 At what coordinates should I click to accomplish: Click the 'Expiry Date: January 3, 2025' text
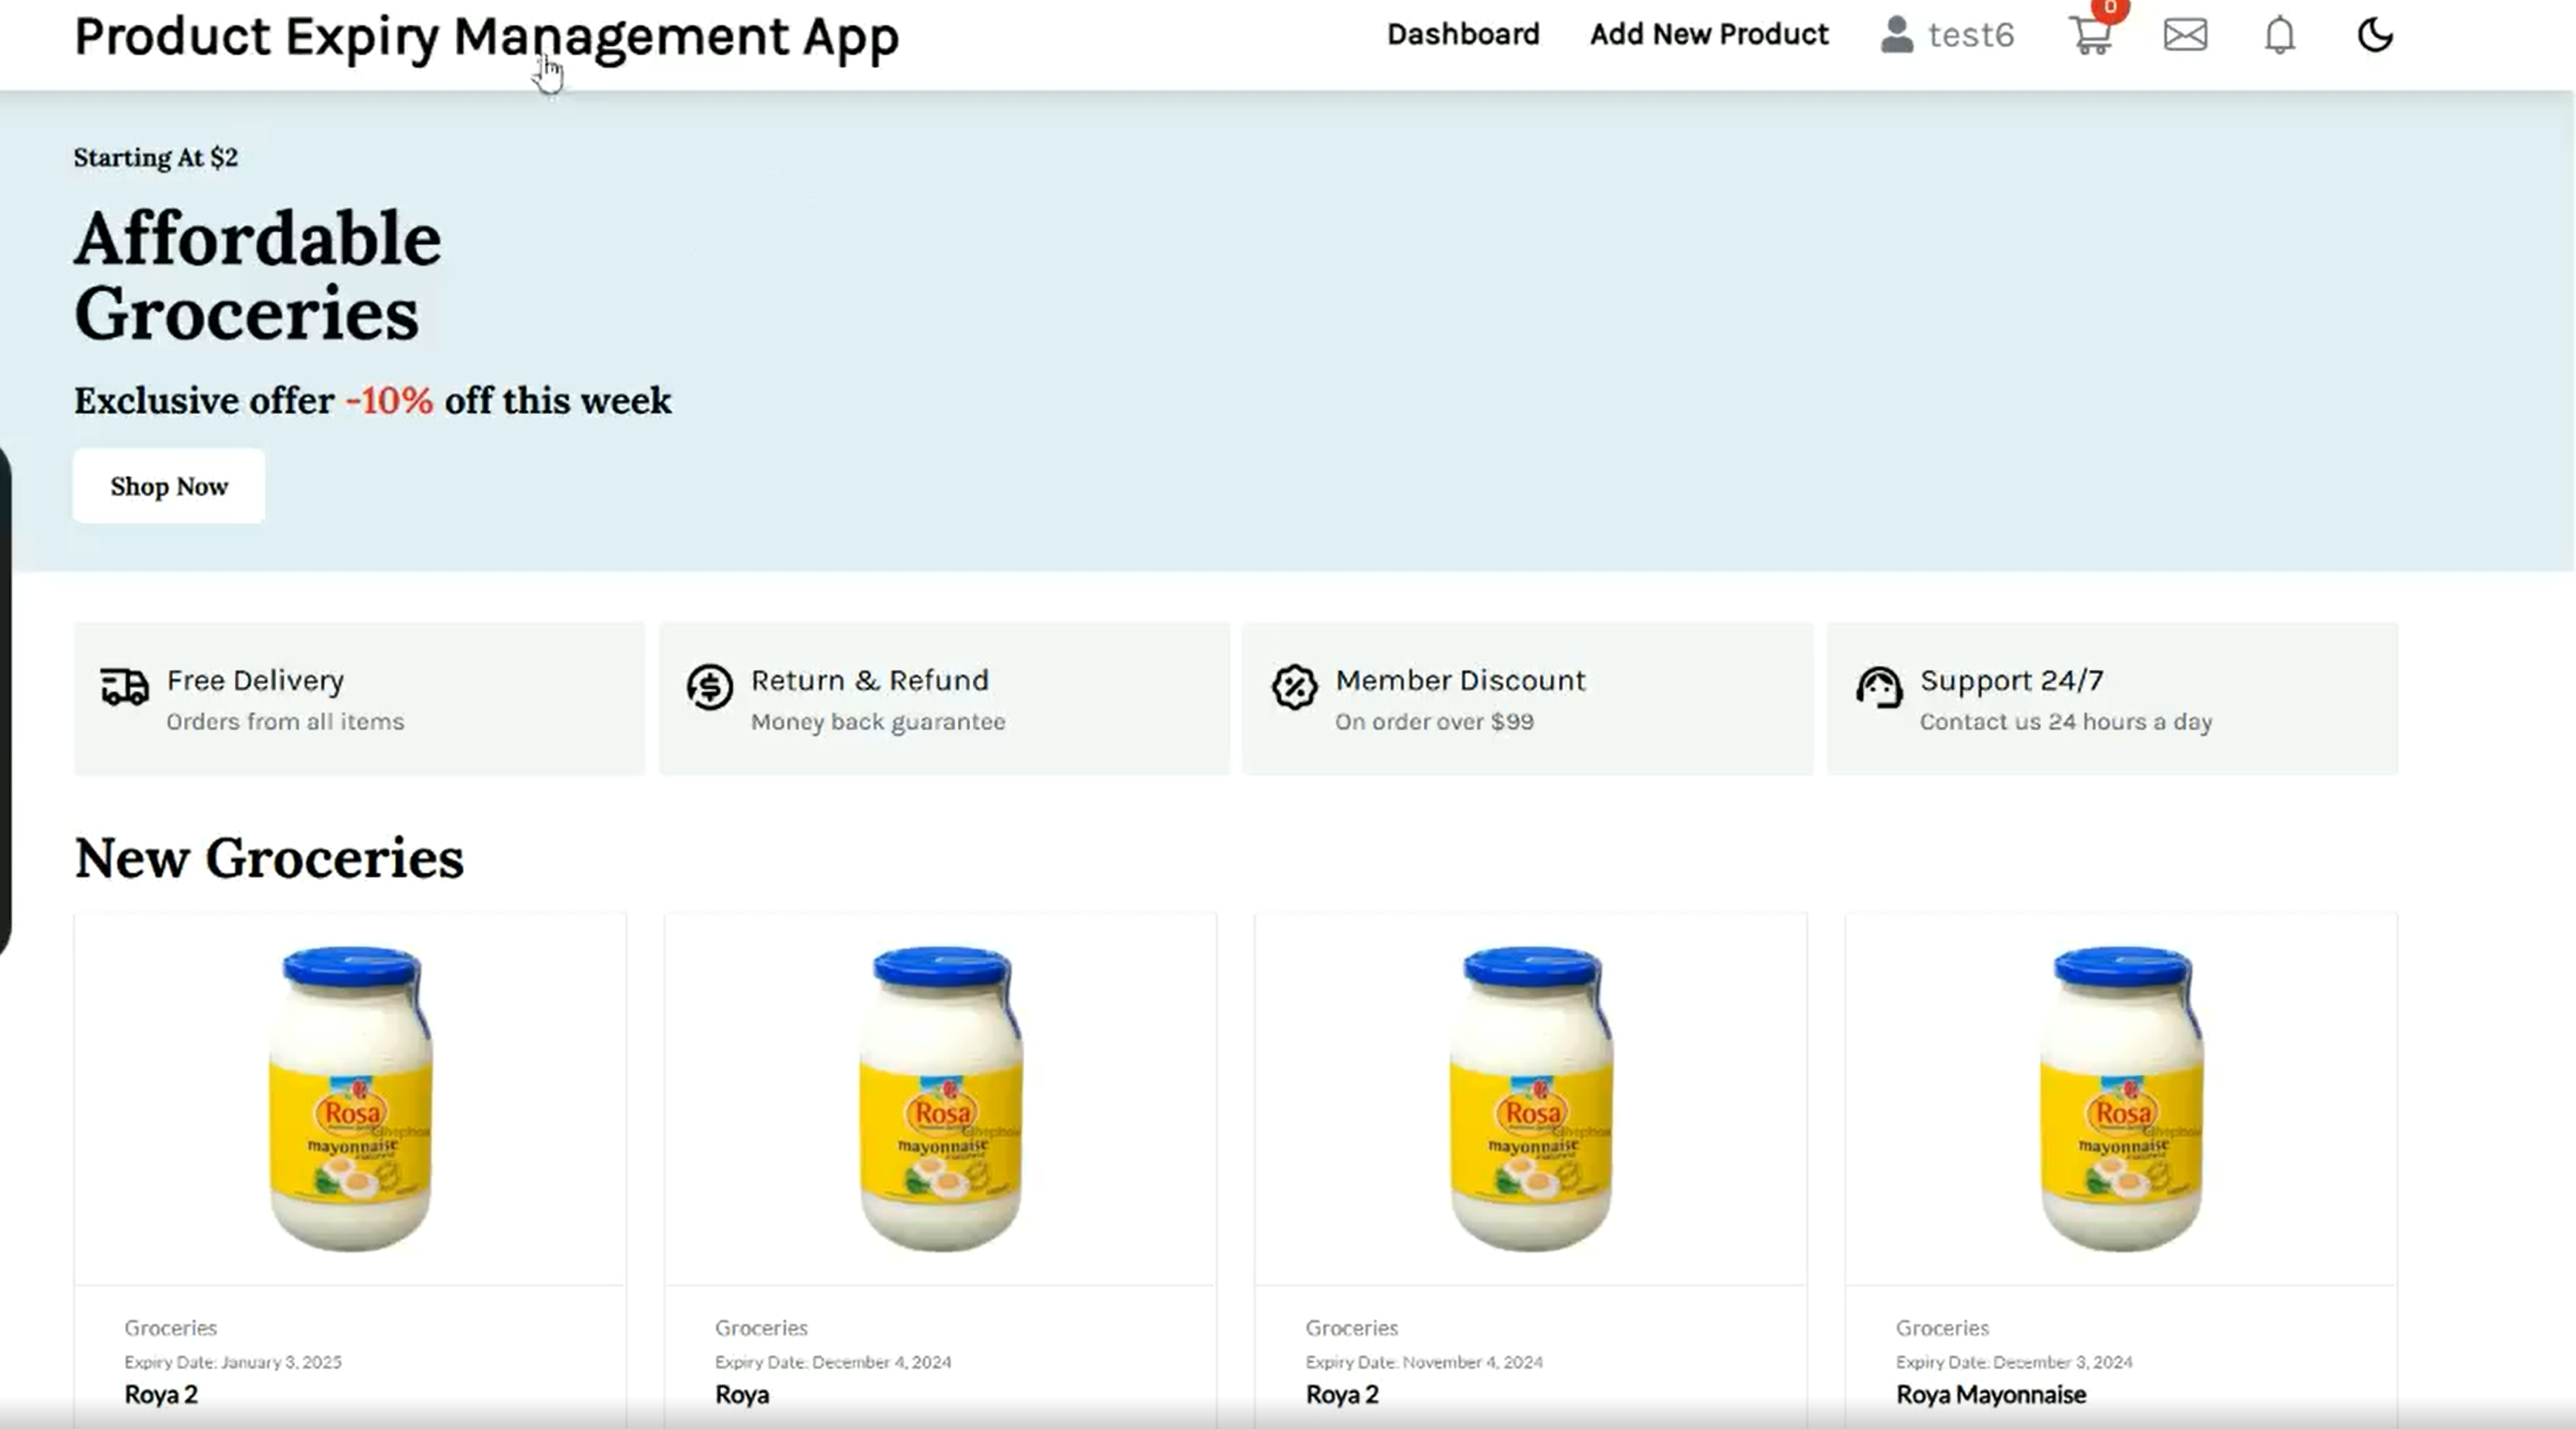[233, 1362]
